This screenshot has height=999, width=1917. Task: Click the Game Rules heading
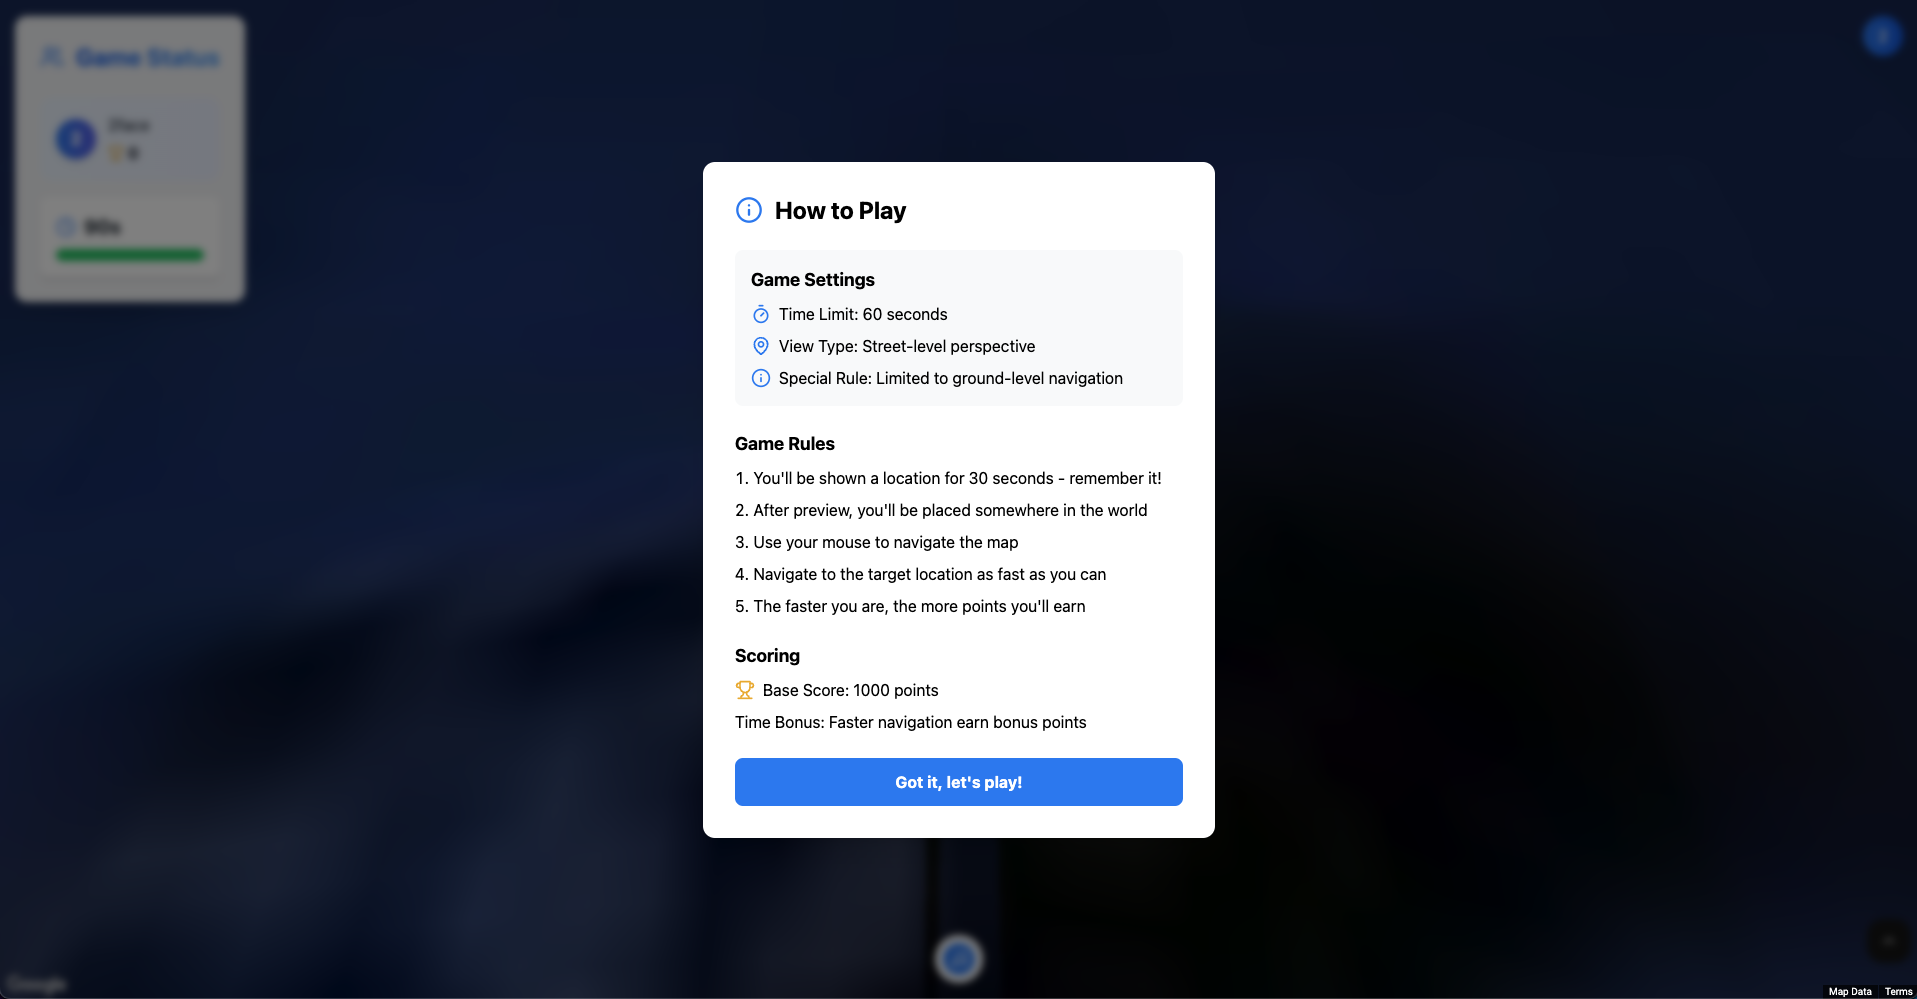point(785,444)
